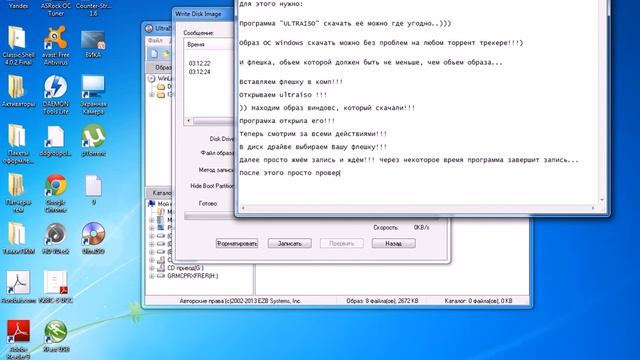Click status text Каталог: 0 файла(ов), 0 KB
The image size is (640, 360).
pos(478,301)
